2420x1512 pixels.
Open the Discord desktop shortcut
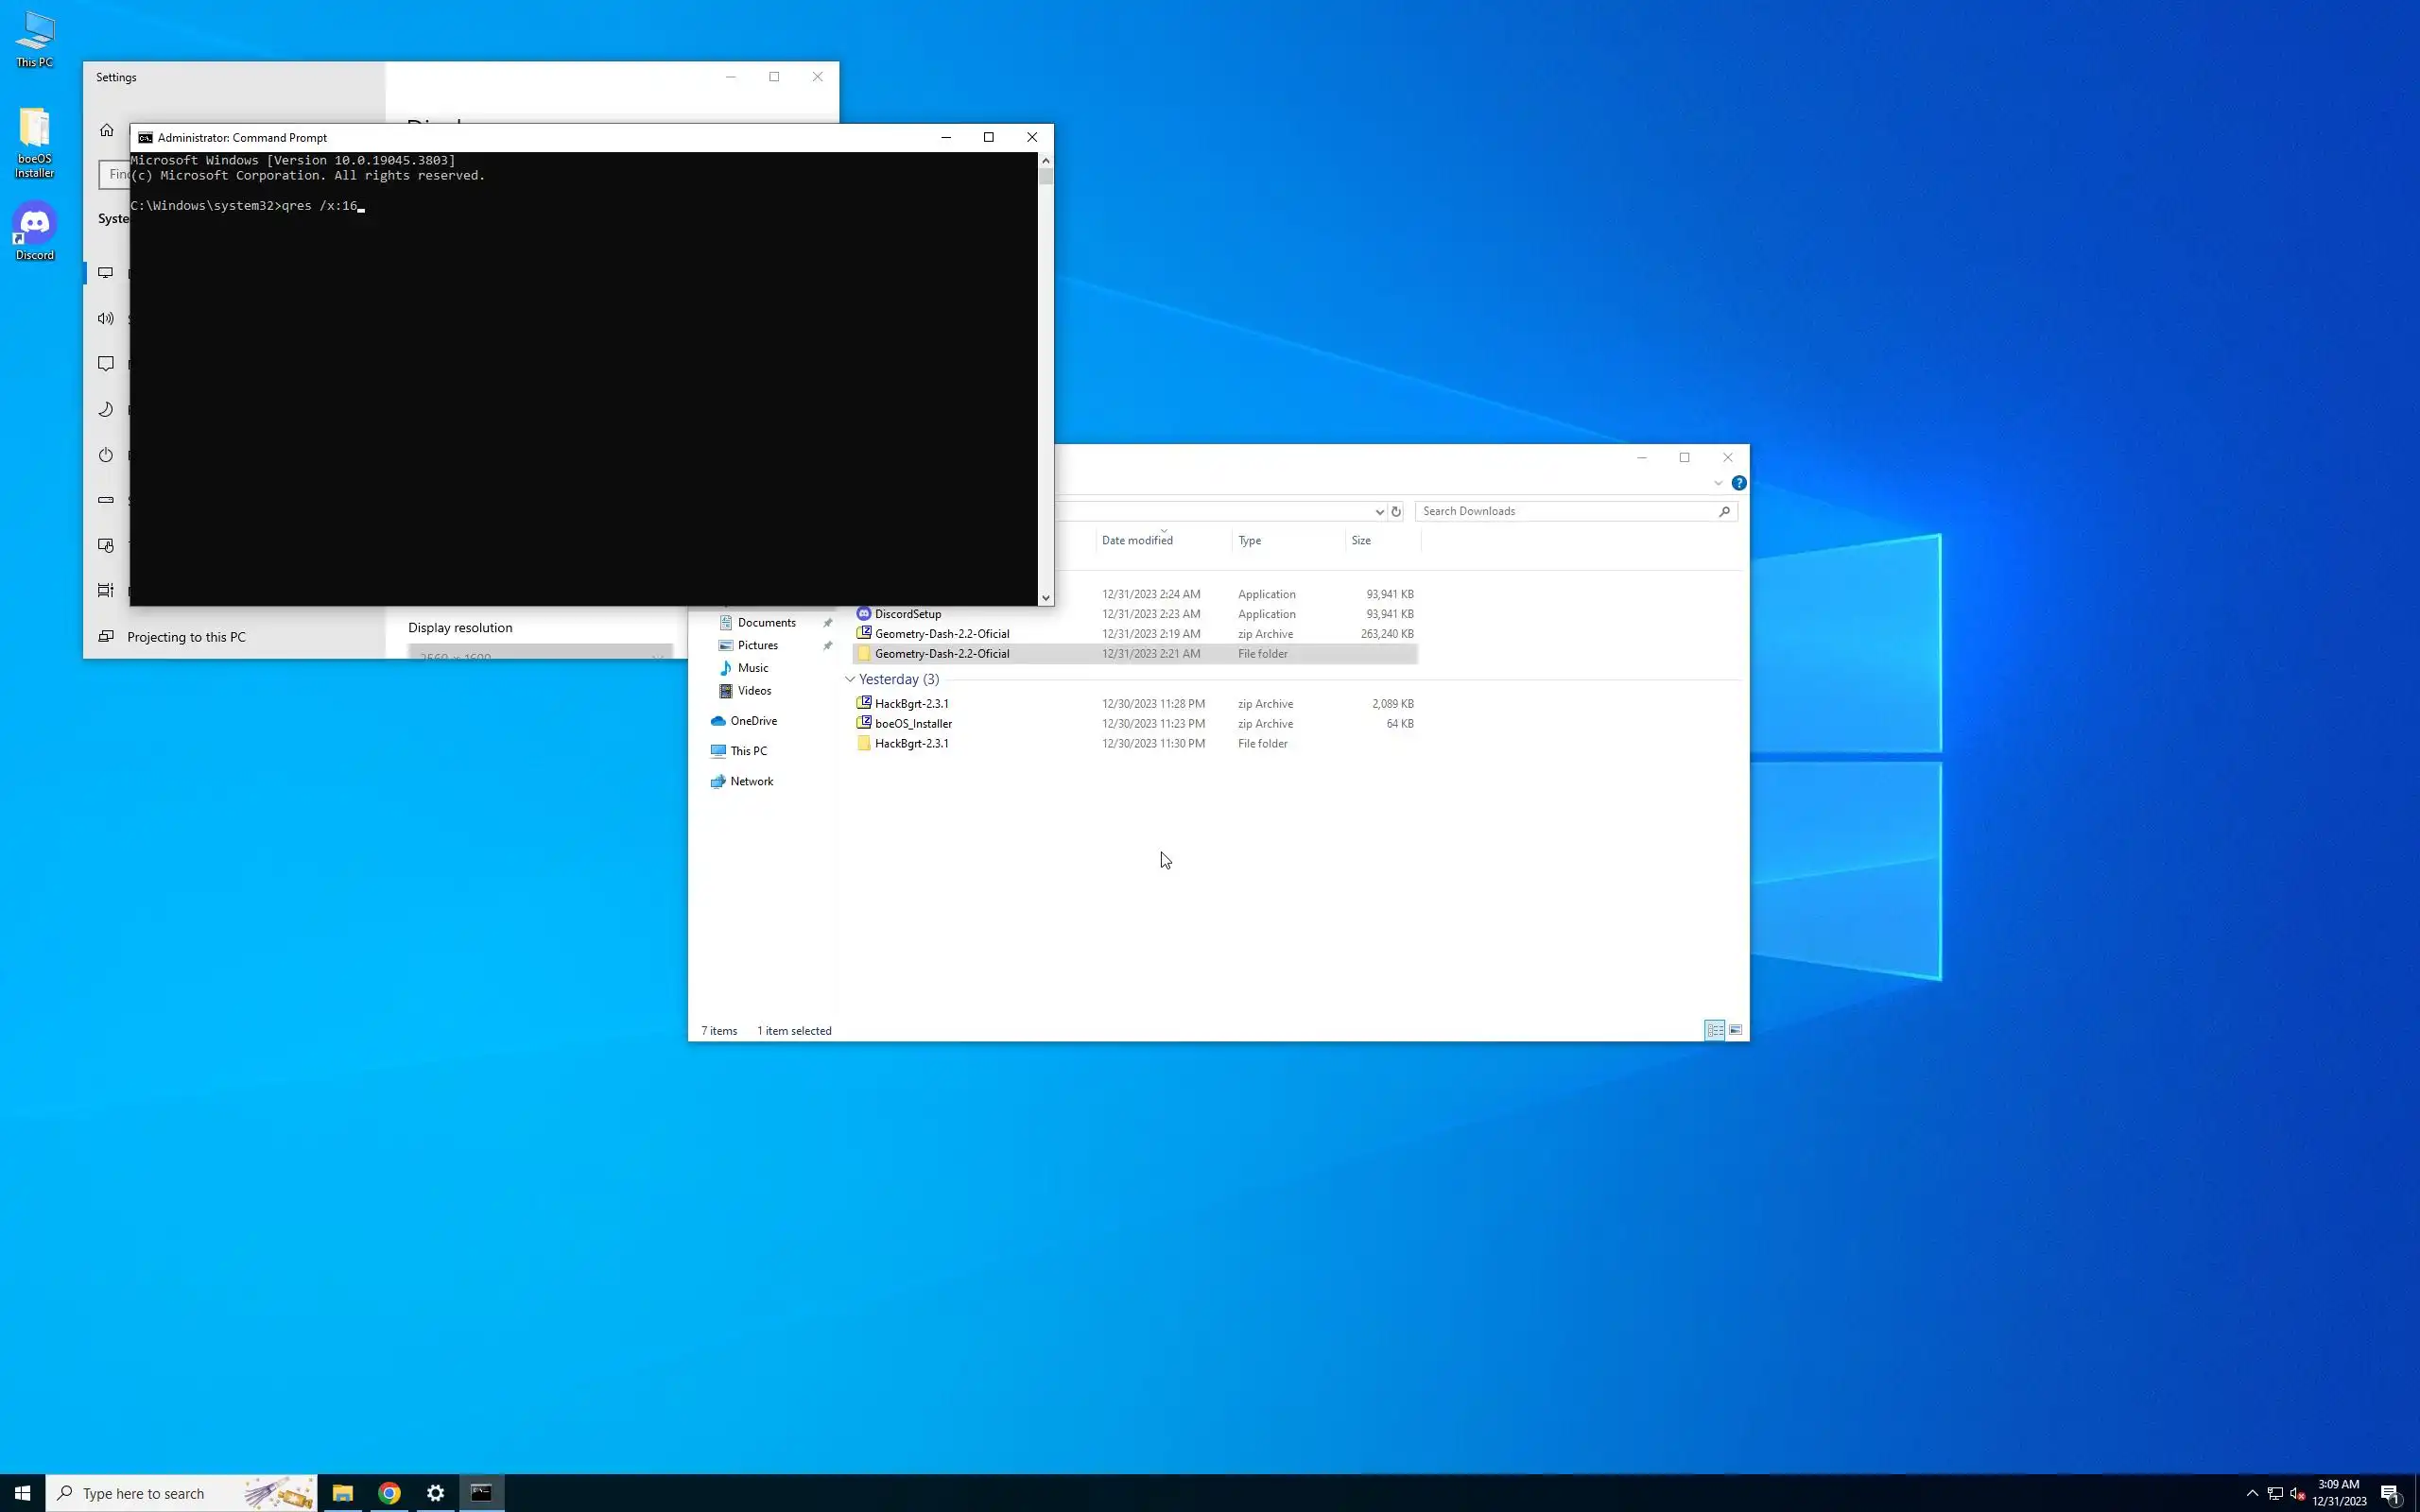[34, 231]
